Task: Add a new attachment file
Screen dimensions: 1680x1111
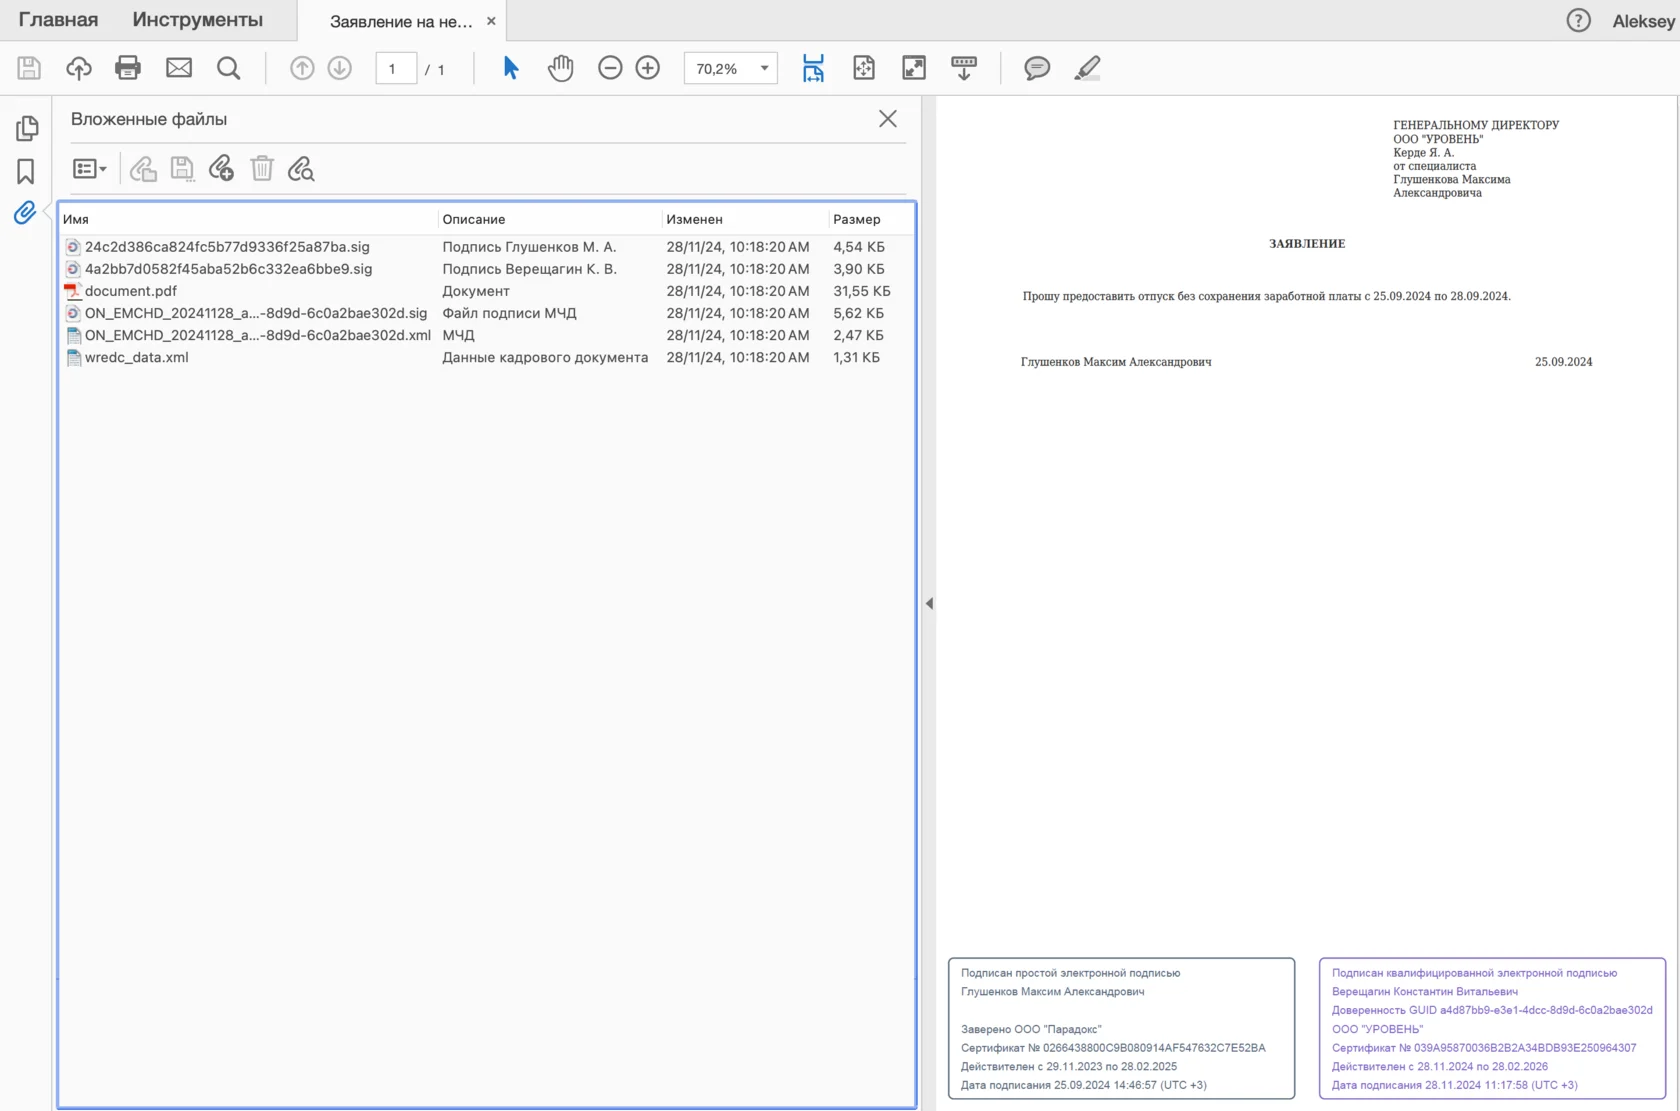Action: click(221, 169)
